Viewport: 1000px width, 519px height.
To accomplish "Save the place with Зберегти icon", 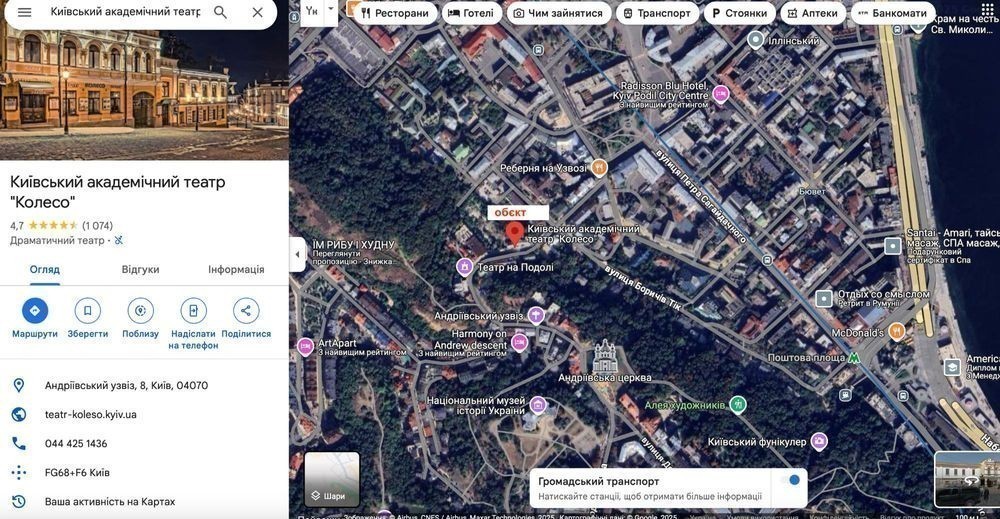I will pos(88,311).
